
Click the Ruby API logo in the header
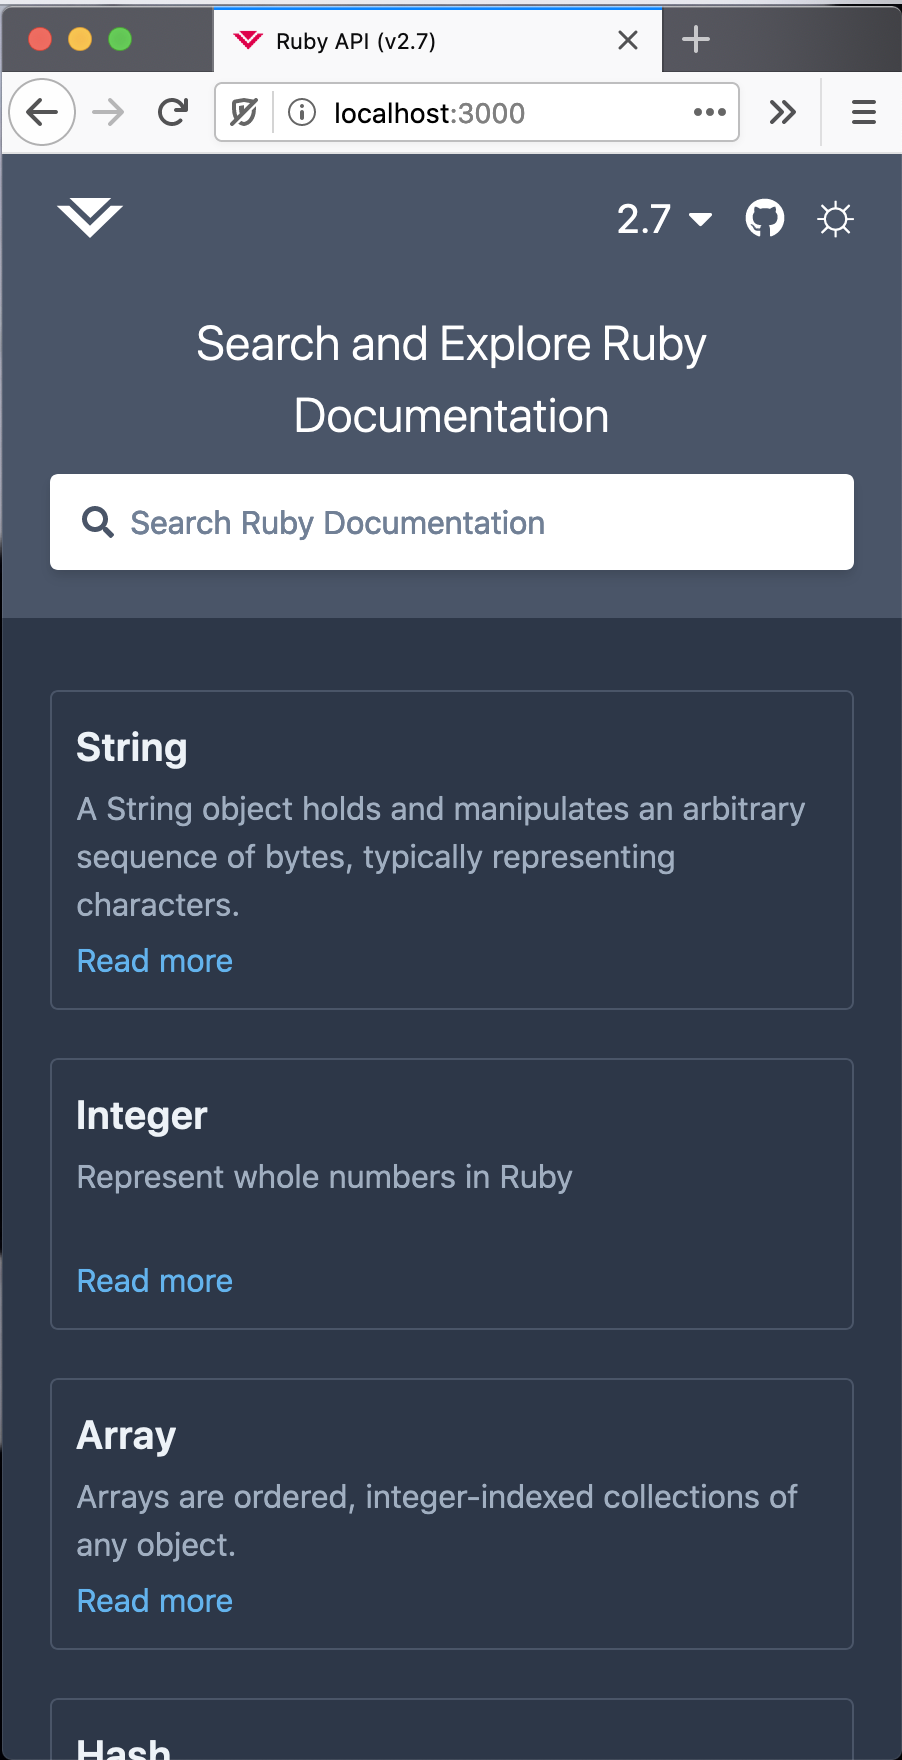coord(90,218)
